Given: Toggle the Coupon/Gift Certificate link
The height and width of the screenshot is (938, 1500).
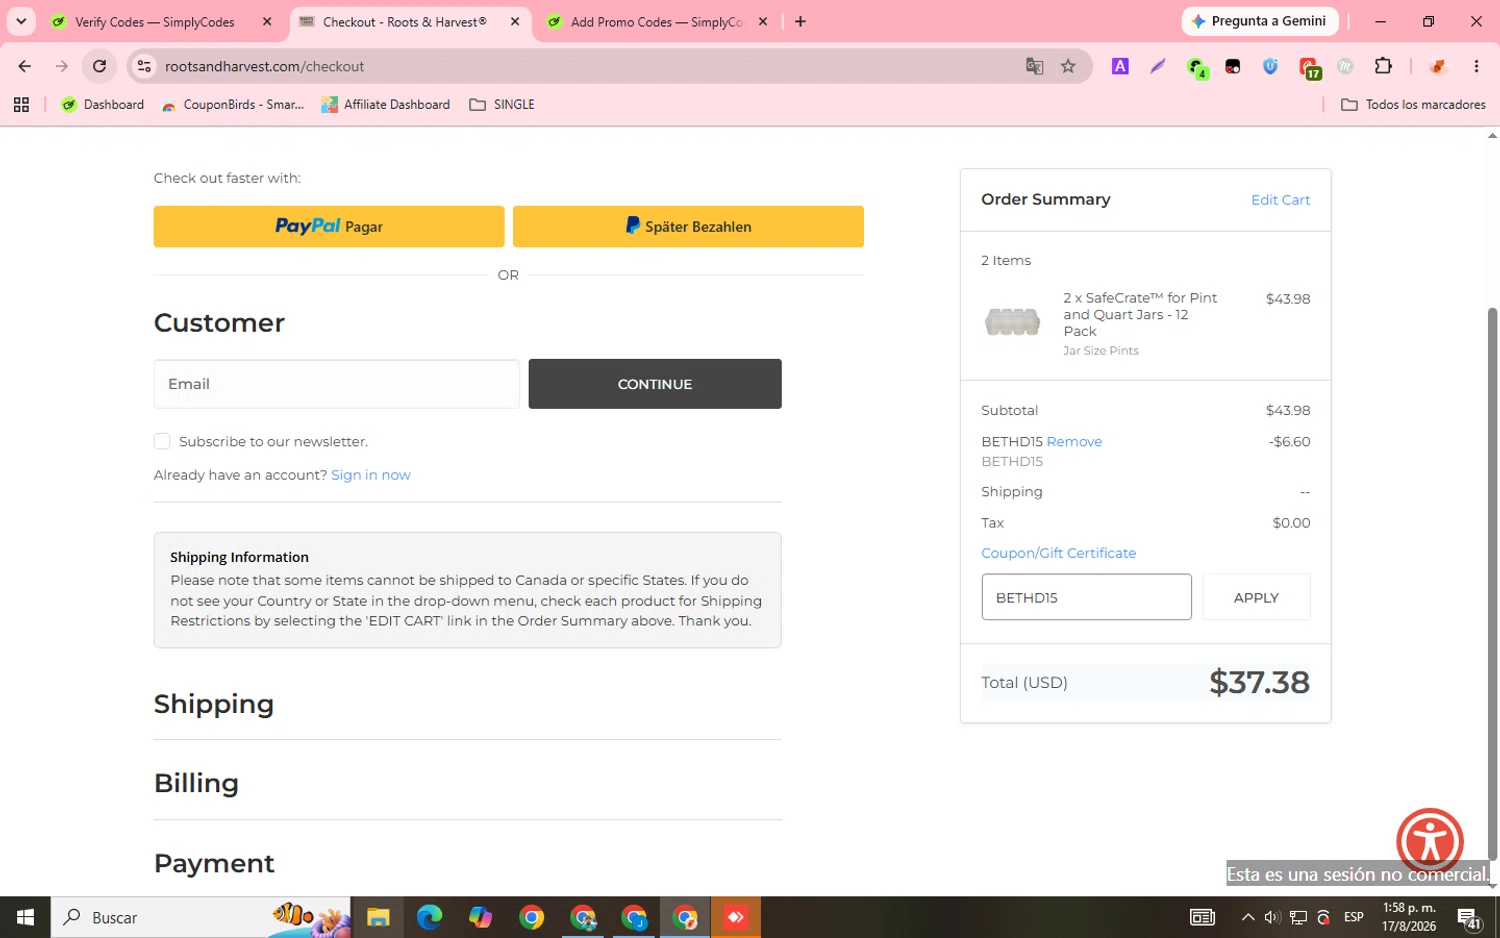Looking at the screenshot, I should click(x=1058, y=553).
